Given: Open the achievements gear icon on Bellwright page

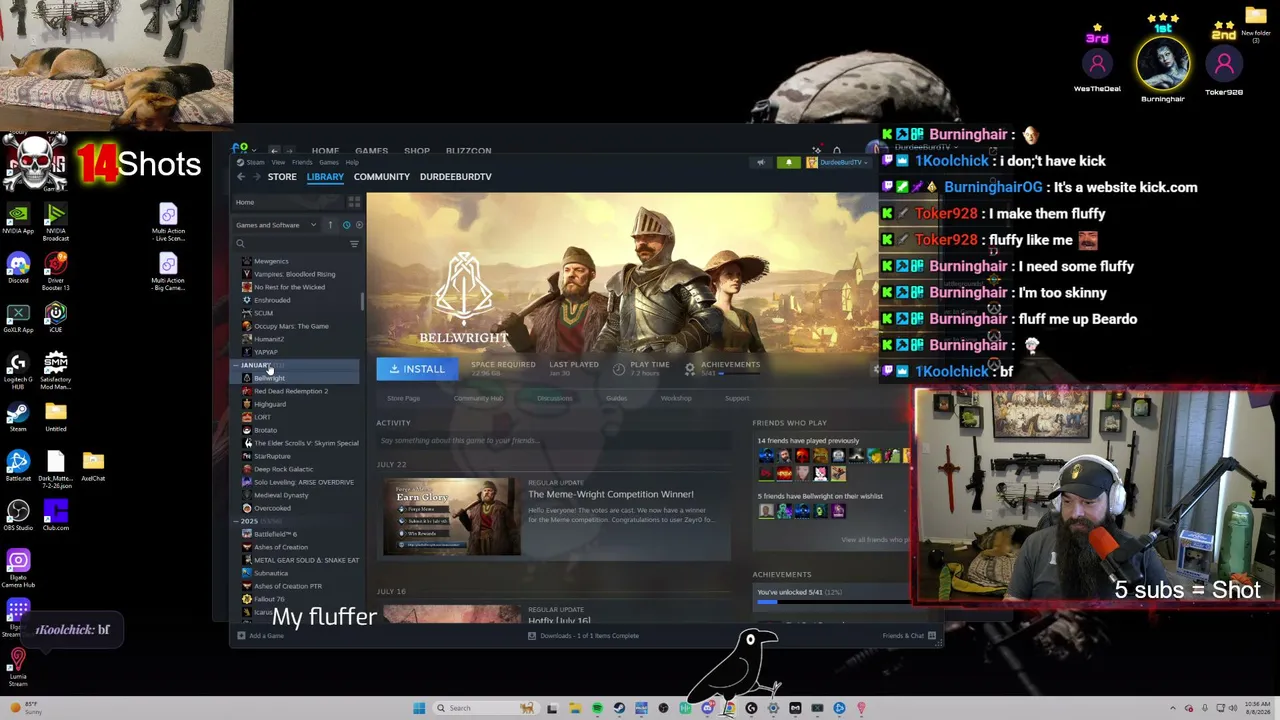Looking at the screenshot, I should (689, 369).
